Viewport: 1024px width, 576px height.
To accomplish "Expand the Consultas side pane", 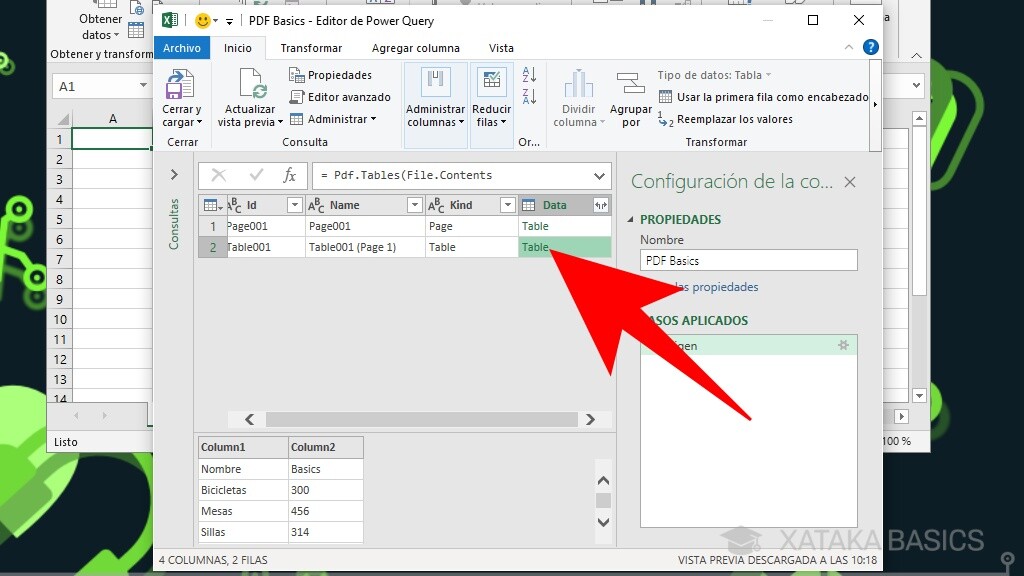I will point(174,174).
